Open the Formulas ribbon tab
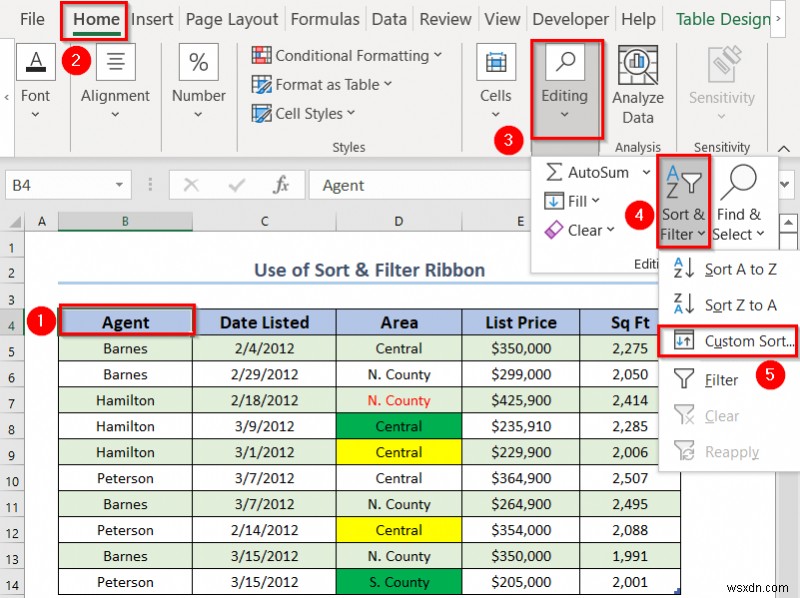 click(325, 18)
